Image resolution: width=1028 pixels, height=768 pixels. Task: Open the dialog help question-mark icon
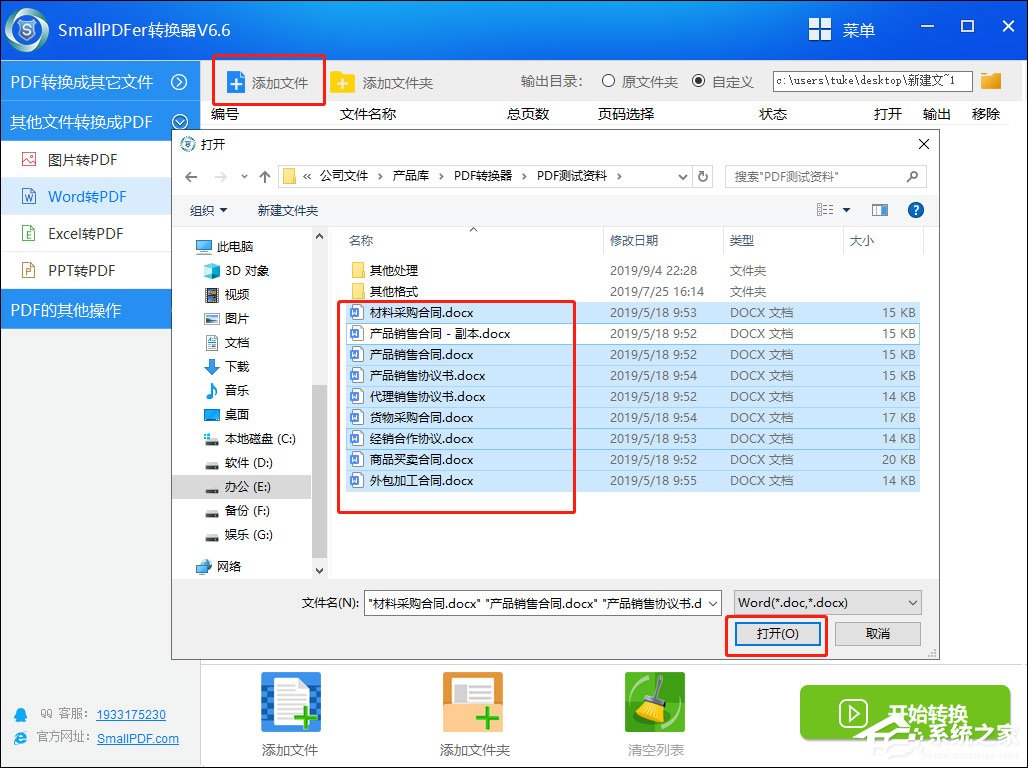[x=916, y=210]
